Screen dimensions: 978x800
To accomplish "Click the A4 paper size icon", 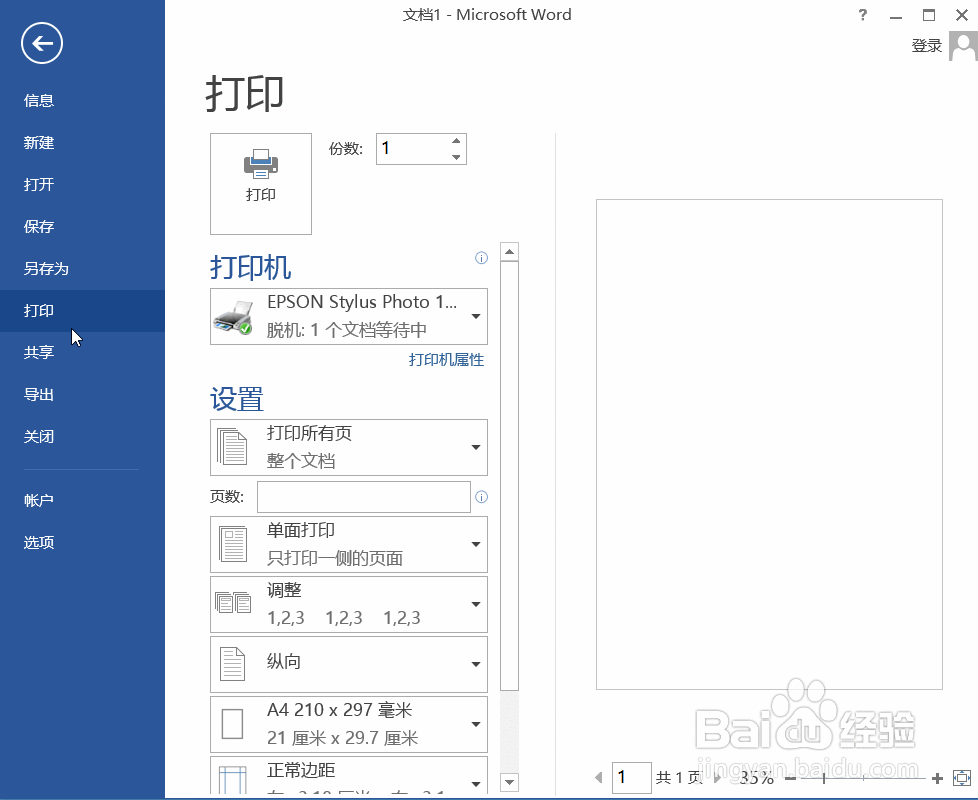I will tap(233, 724).
